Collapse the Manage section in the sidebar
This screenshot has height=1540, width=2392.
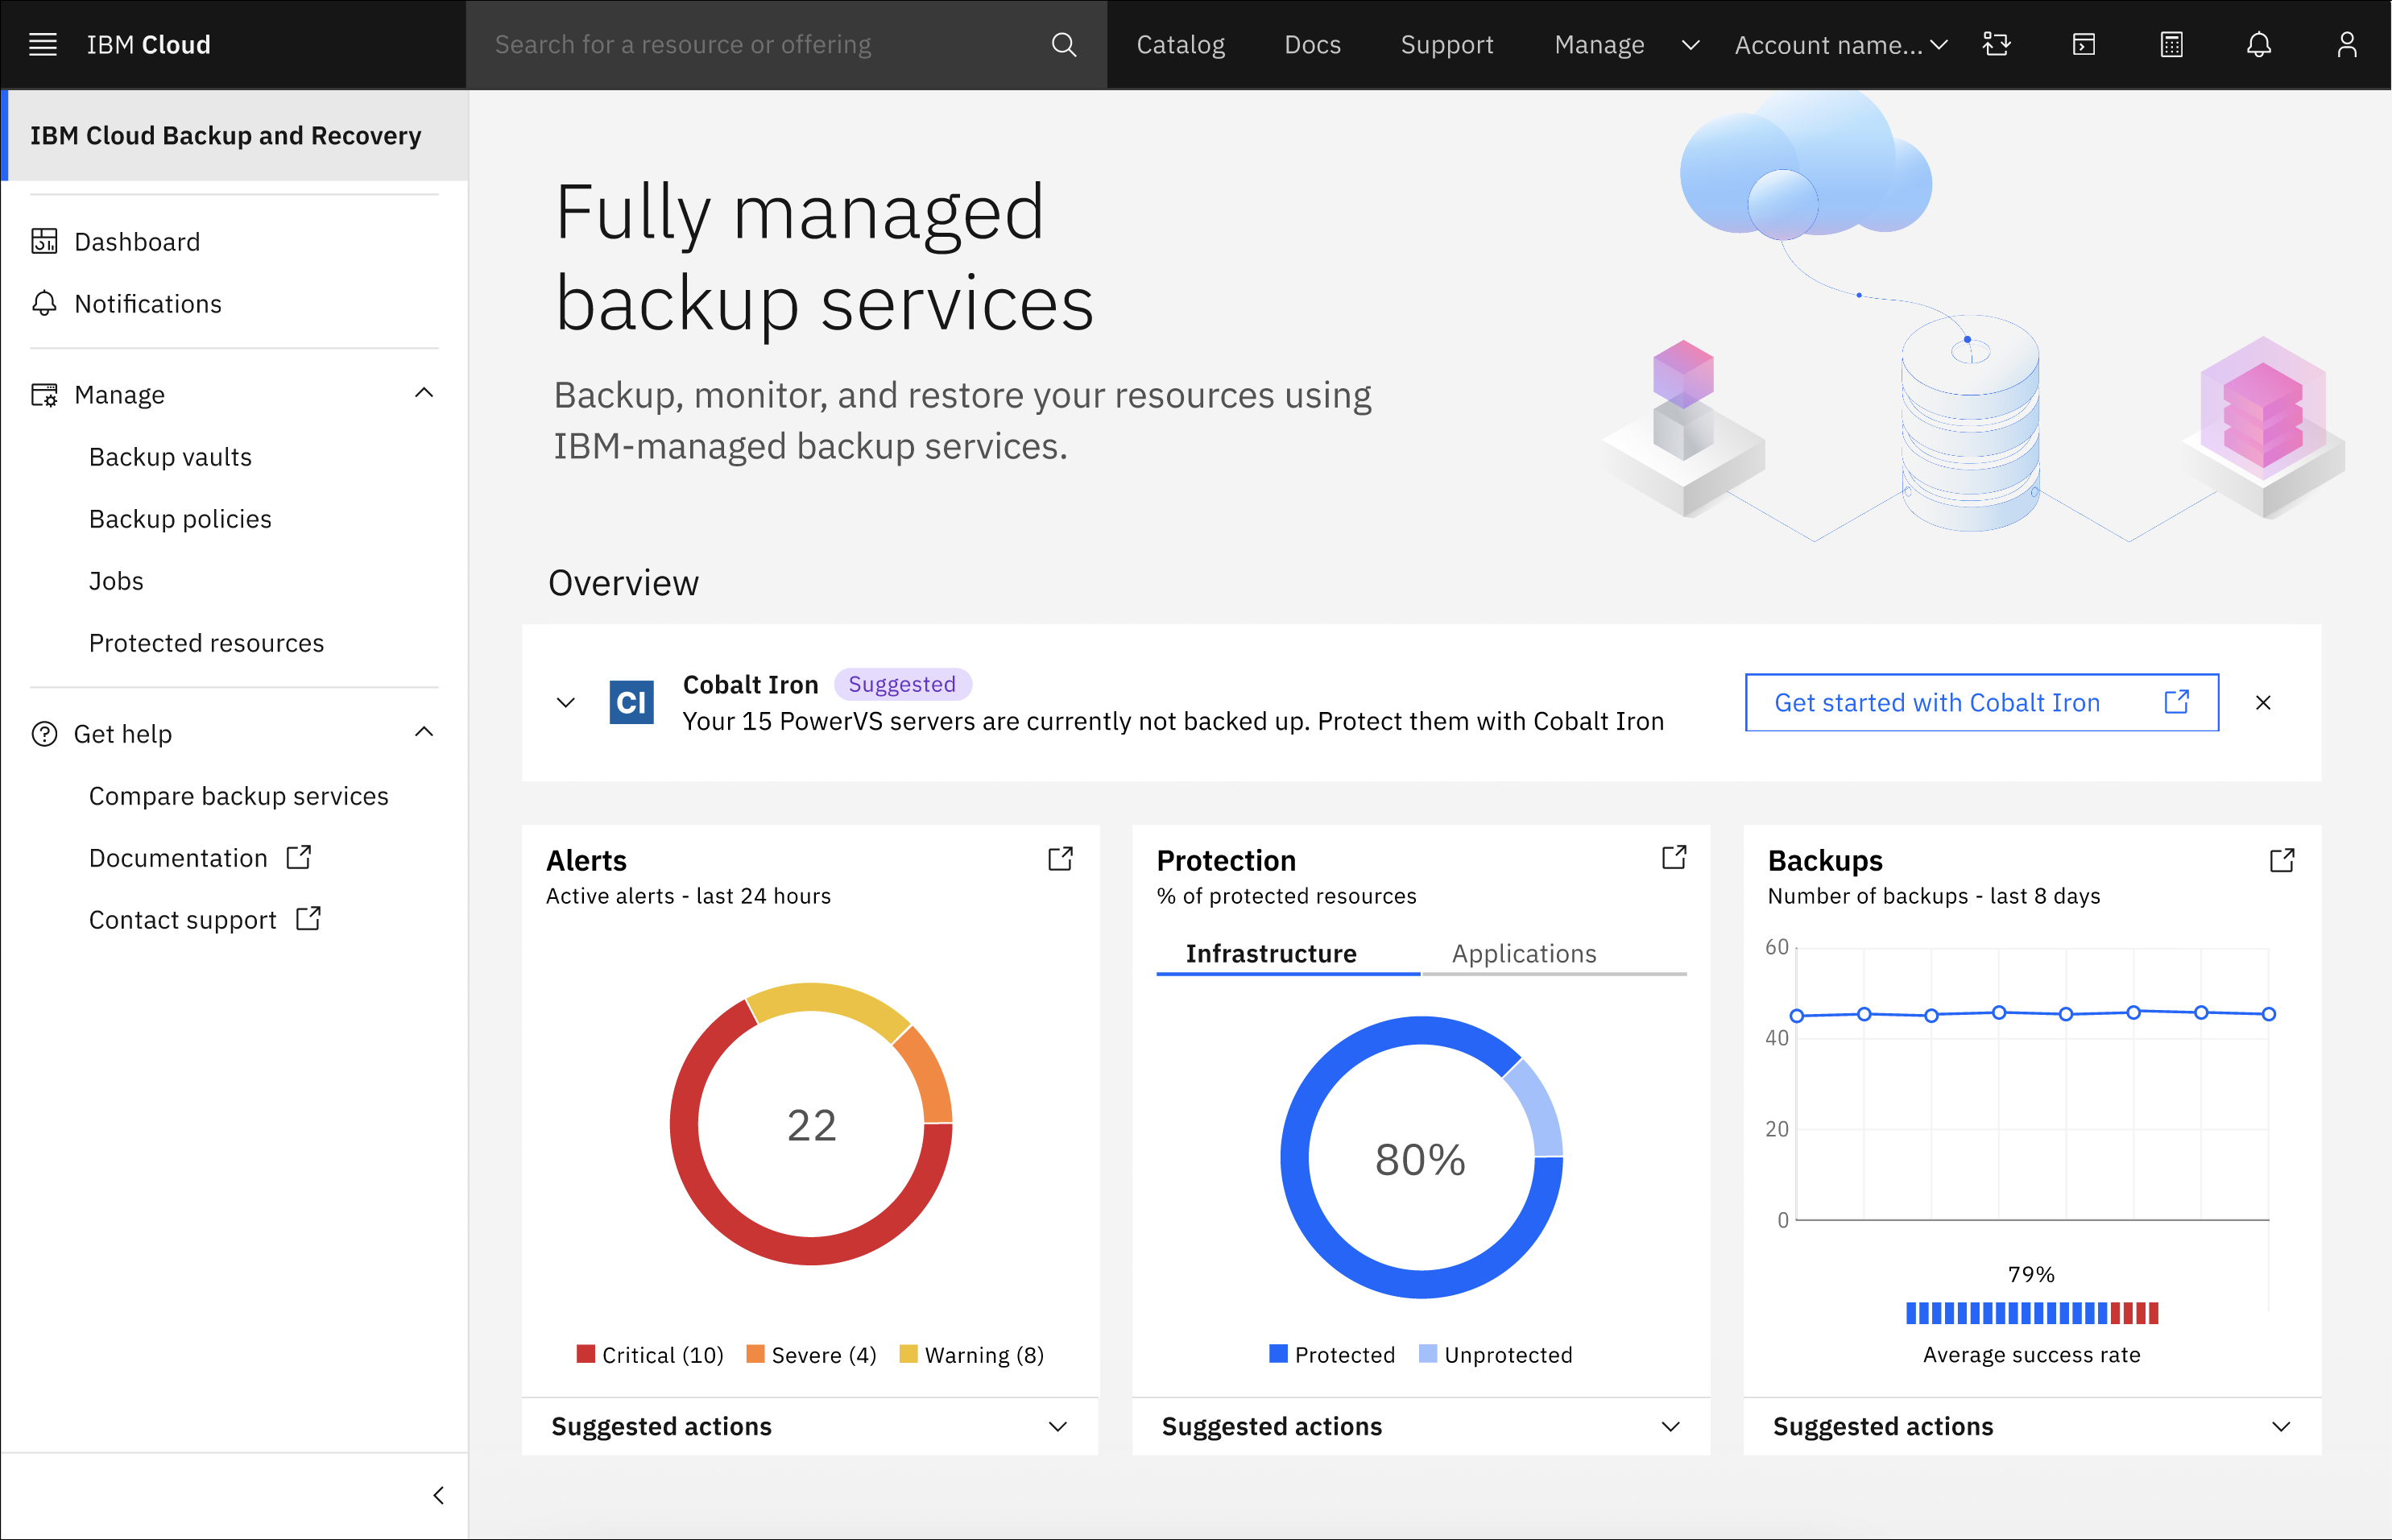point(425,392)
